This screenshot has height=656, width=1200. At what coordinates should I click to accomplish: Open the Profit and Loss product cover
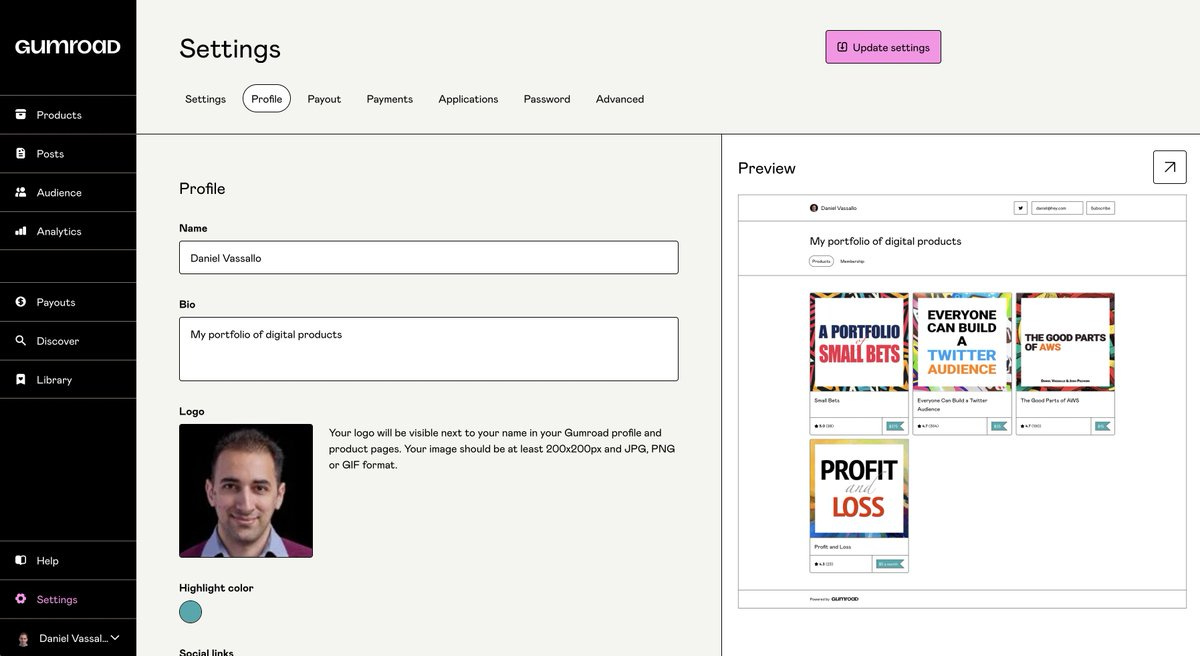coord(859,489)
